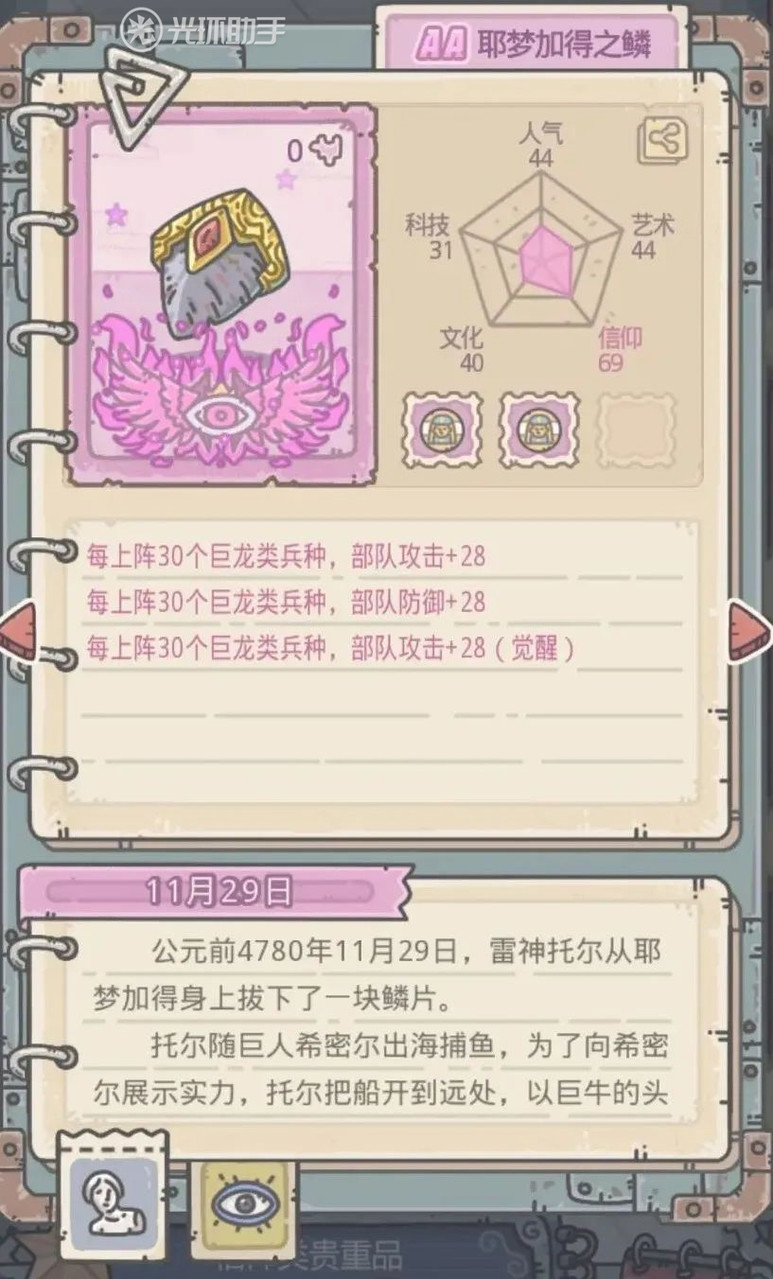Screen dimensions: 773x1279
Task: Tap the 人气 44 stat label
Action: click(x=541, y=144)
